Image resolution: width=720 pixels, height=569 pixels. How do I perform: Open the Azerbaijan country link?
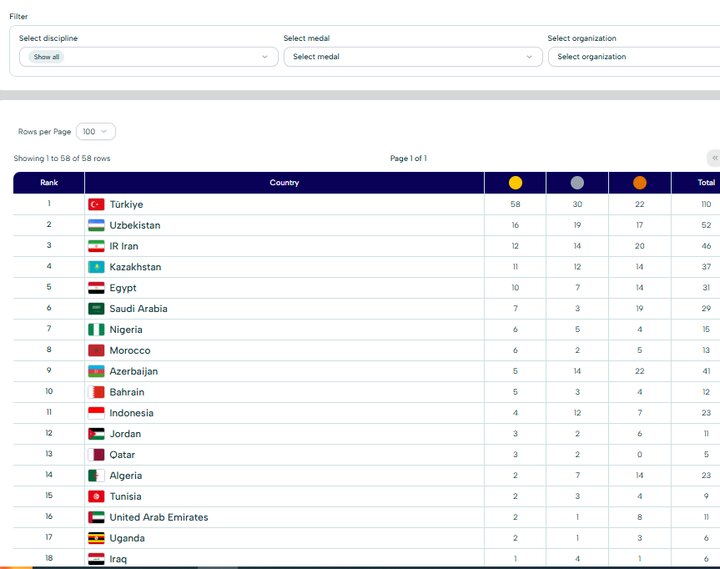click(133, 372)
